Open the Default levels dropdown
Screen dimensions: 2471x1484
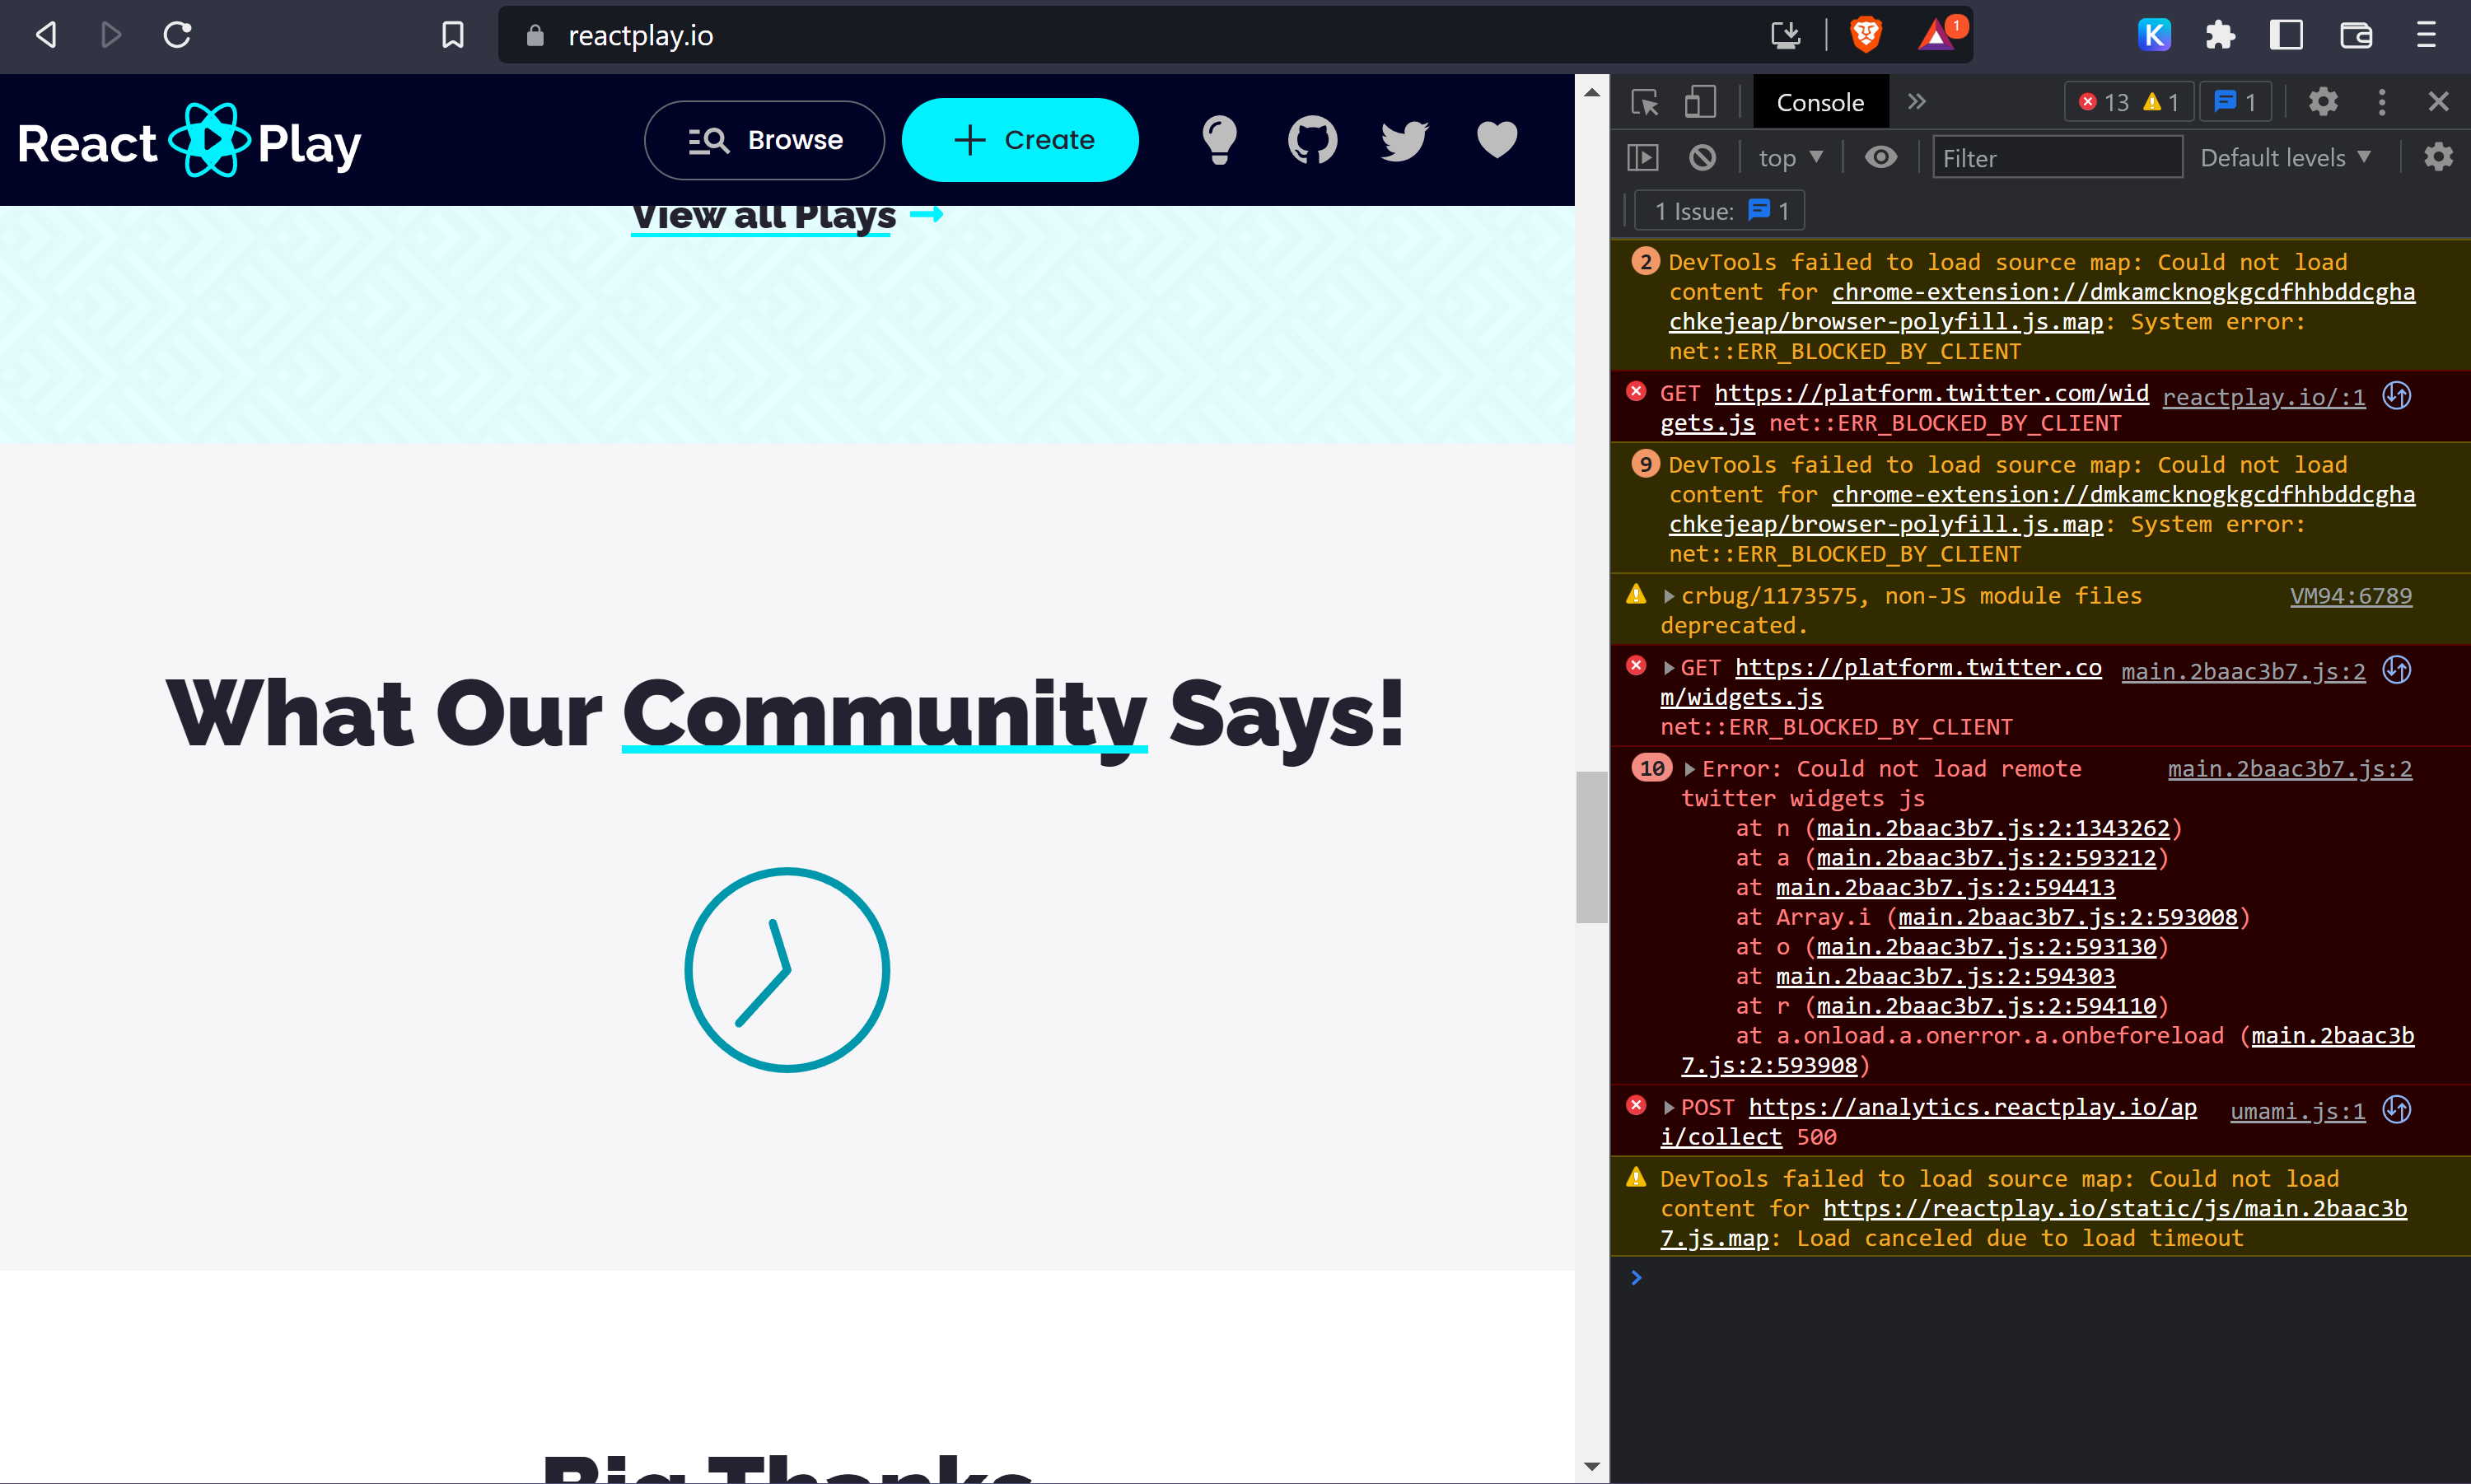tap(2285, 158)
